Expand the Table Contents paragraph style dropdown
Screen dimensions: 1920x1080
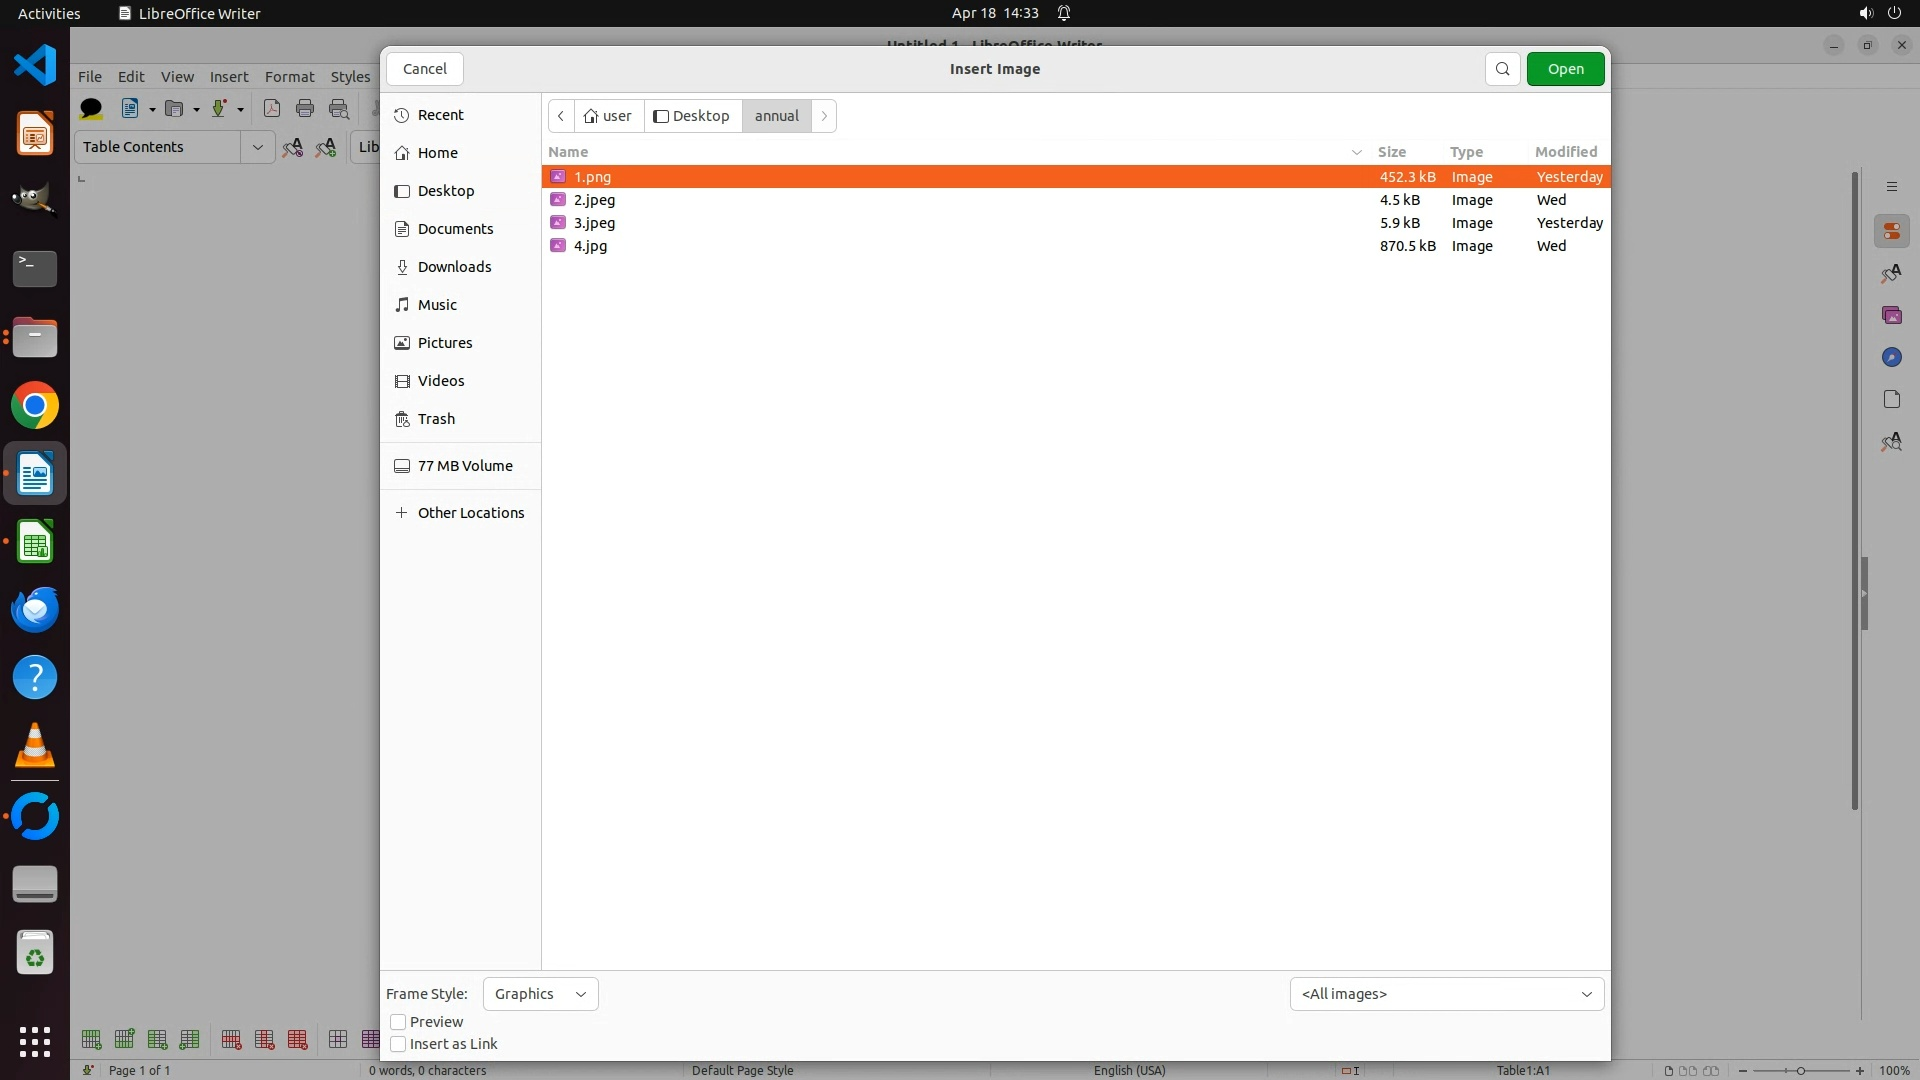coord(257,147)
